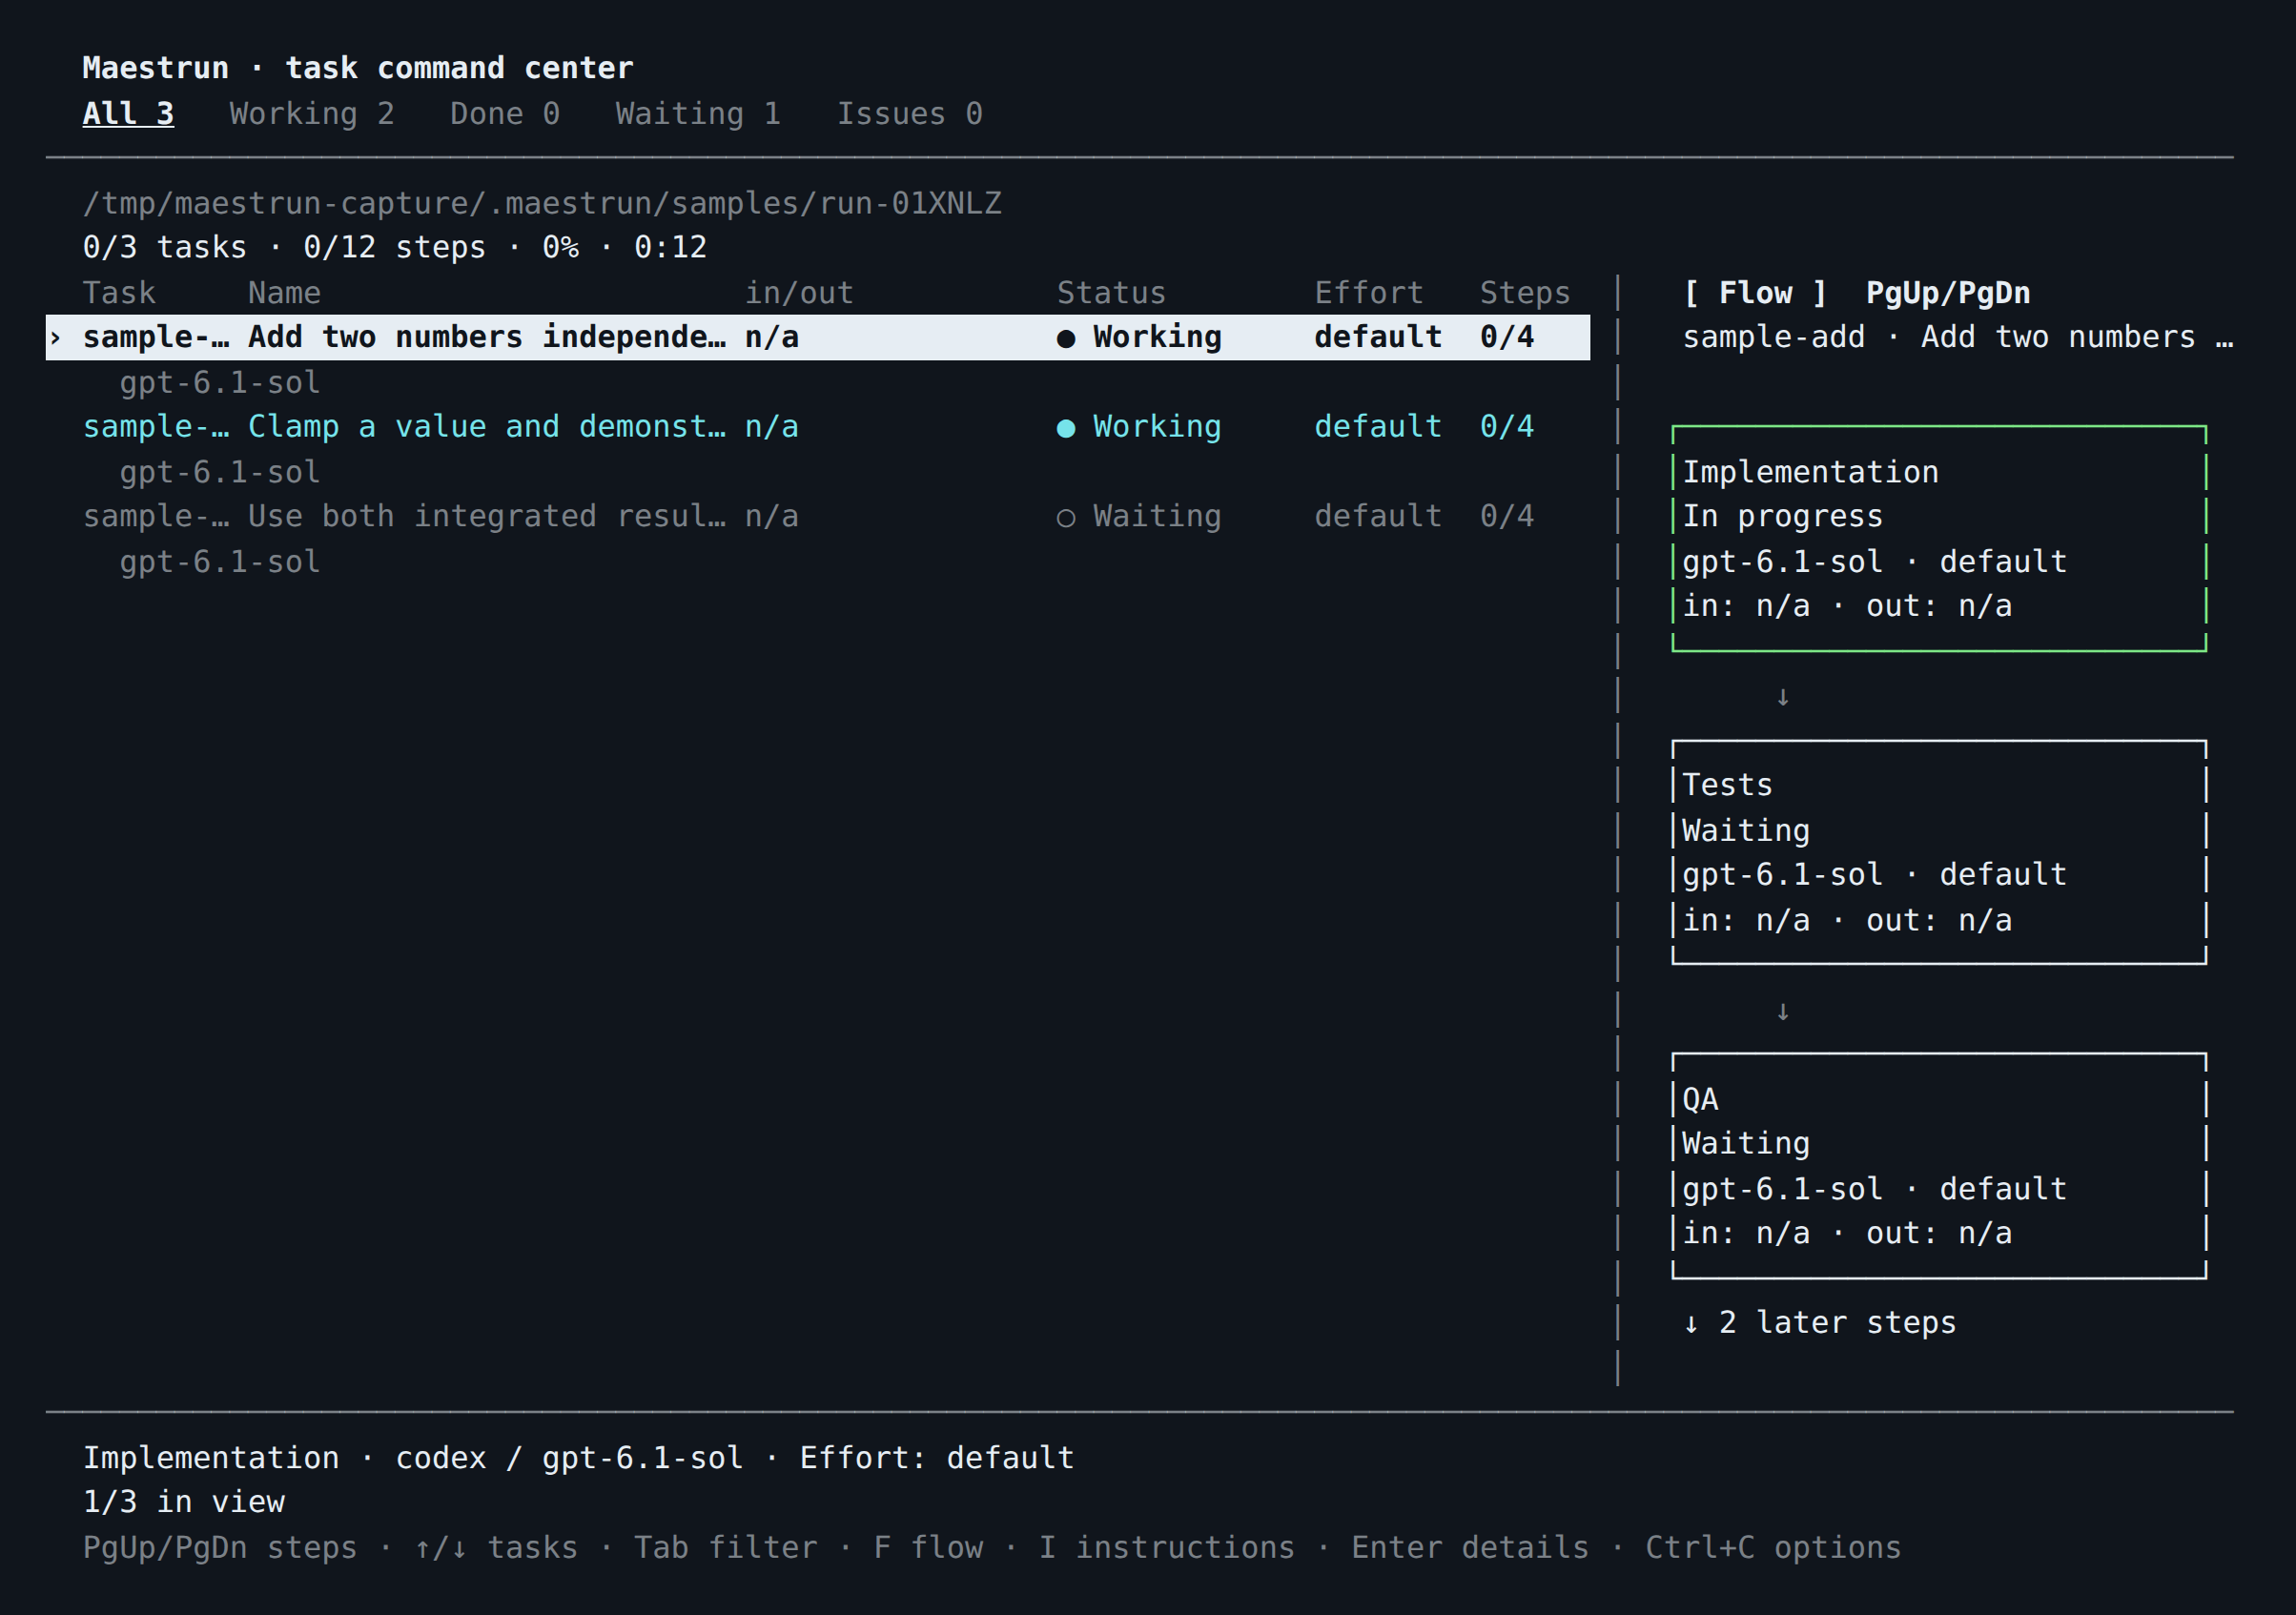Image resolution: width=2296 pixels, height=1615 pixels.
Task: Open the Done 0 filter tab
Action: click(505, 114)
